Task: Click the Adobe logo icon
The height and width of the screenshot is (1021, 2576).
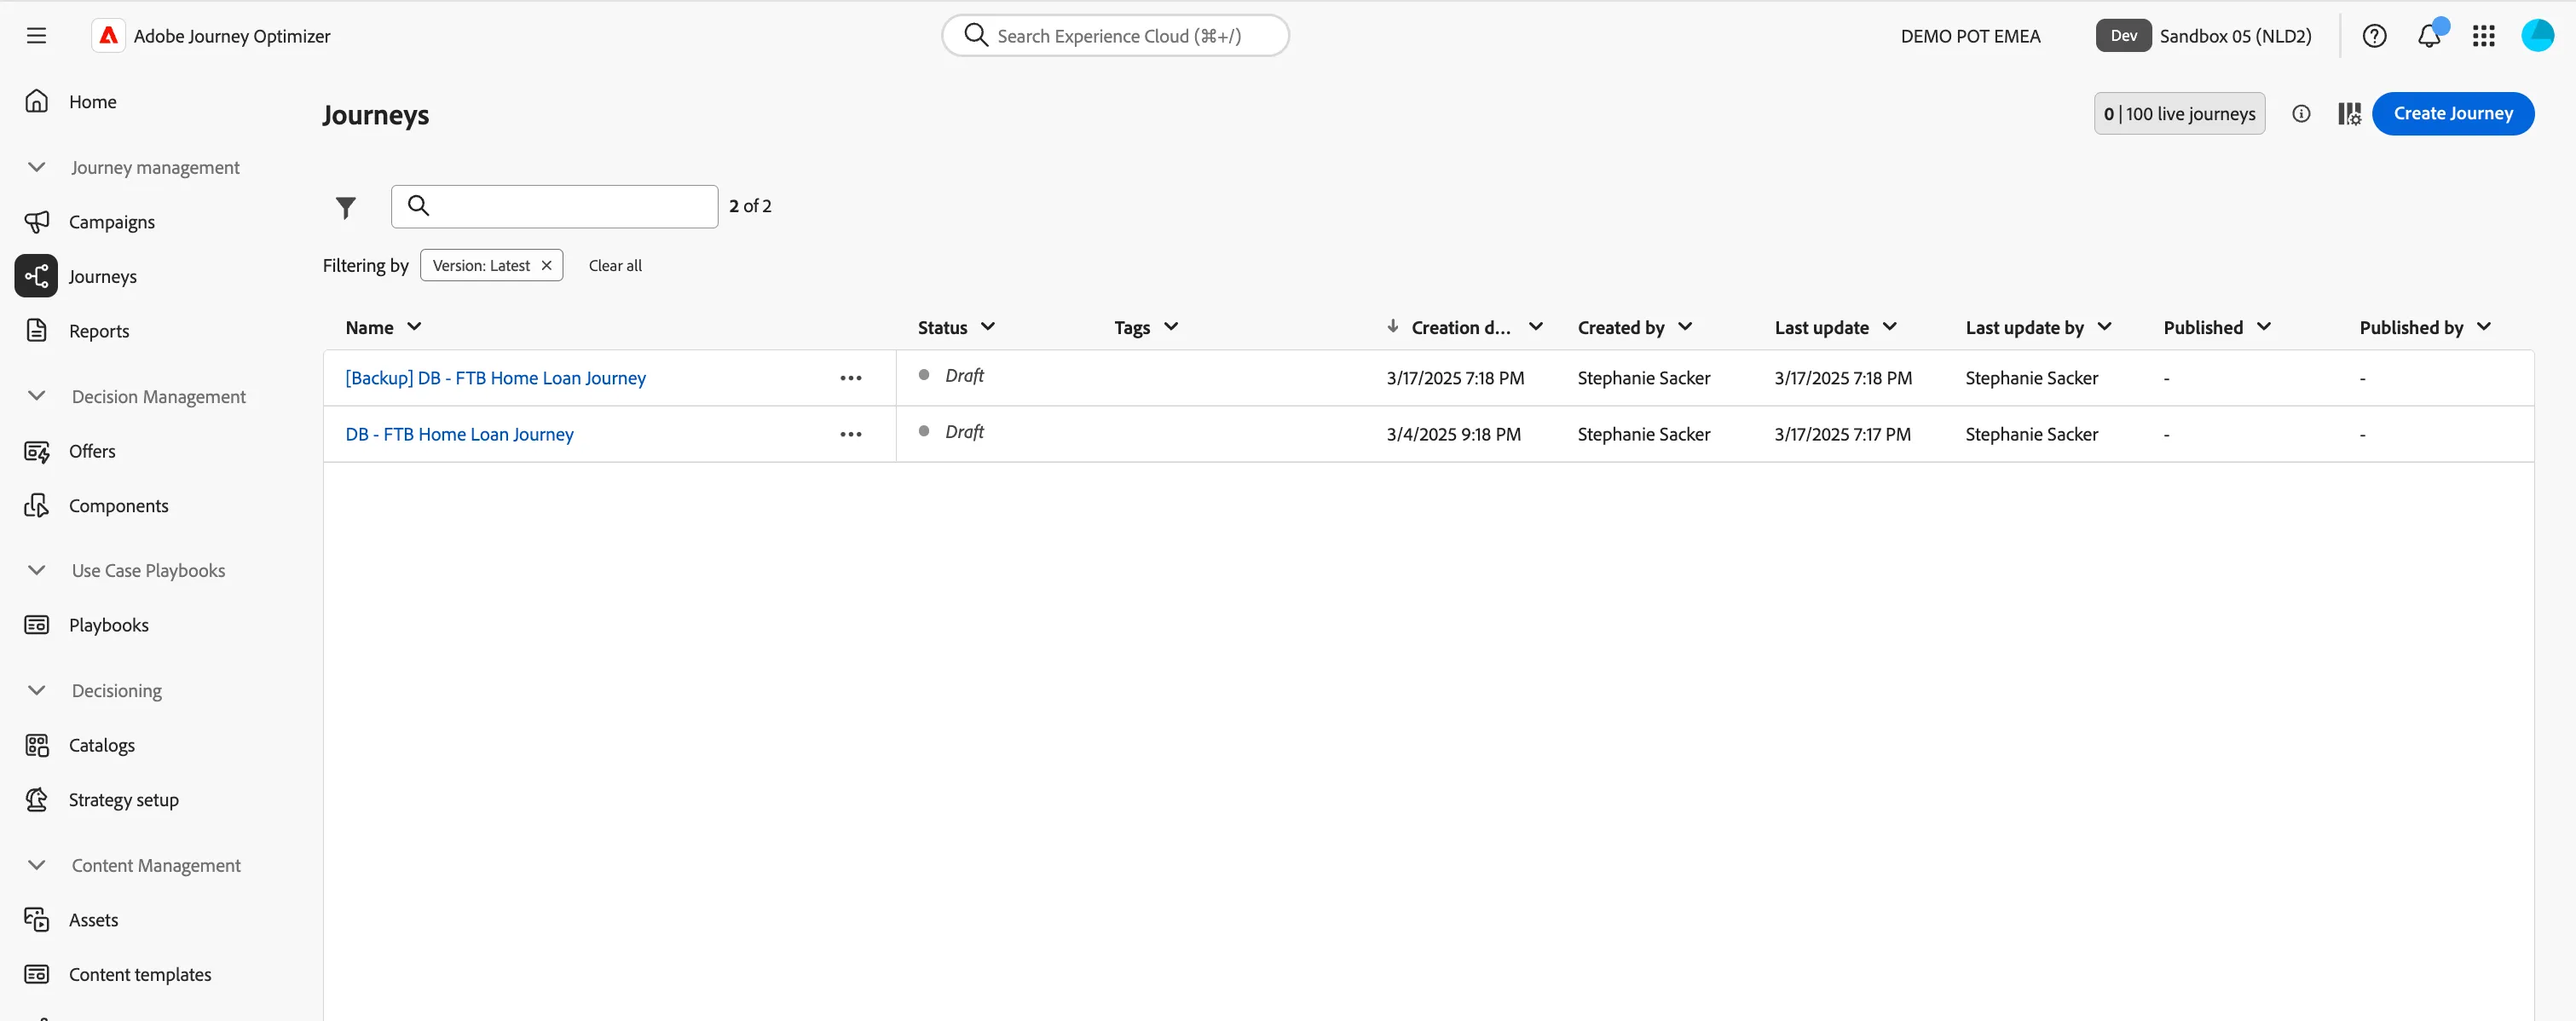Action: tap(109, 36)
